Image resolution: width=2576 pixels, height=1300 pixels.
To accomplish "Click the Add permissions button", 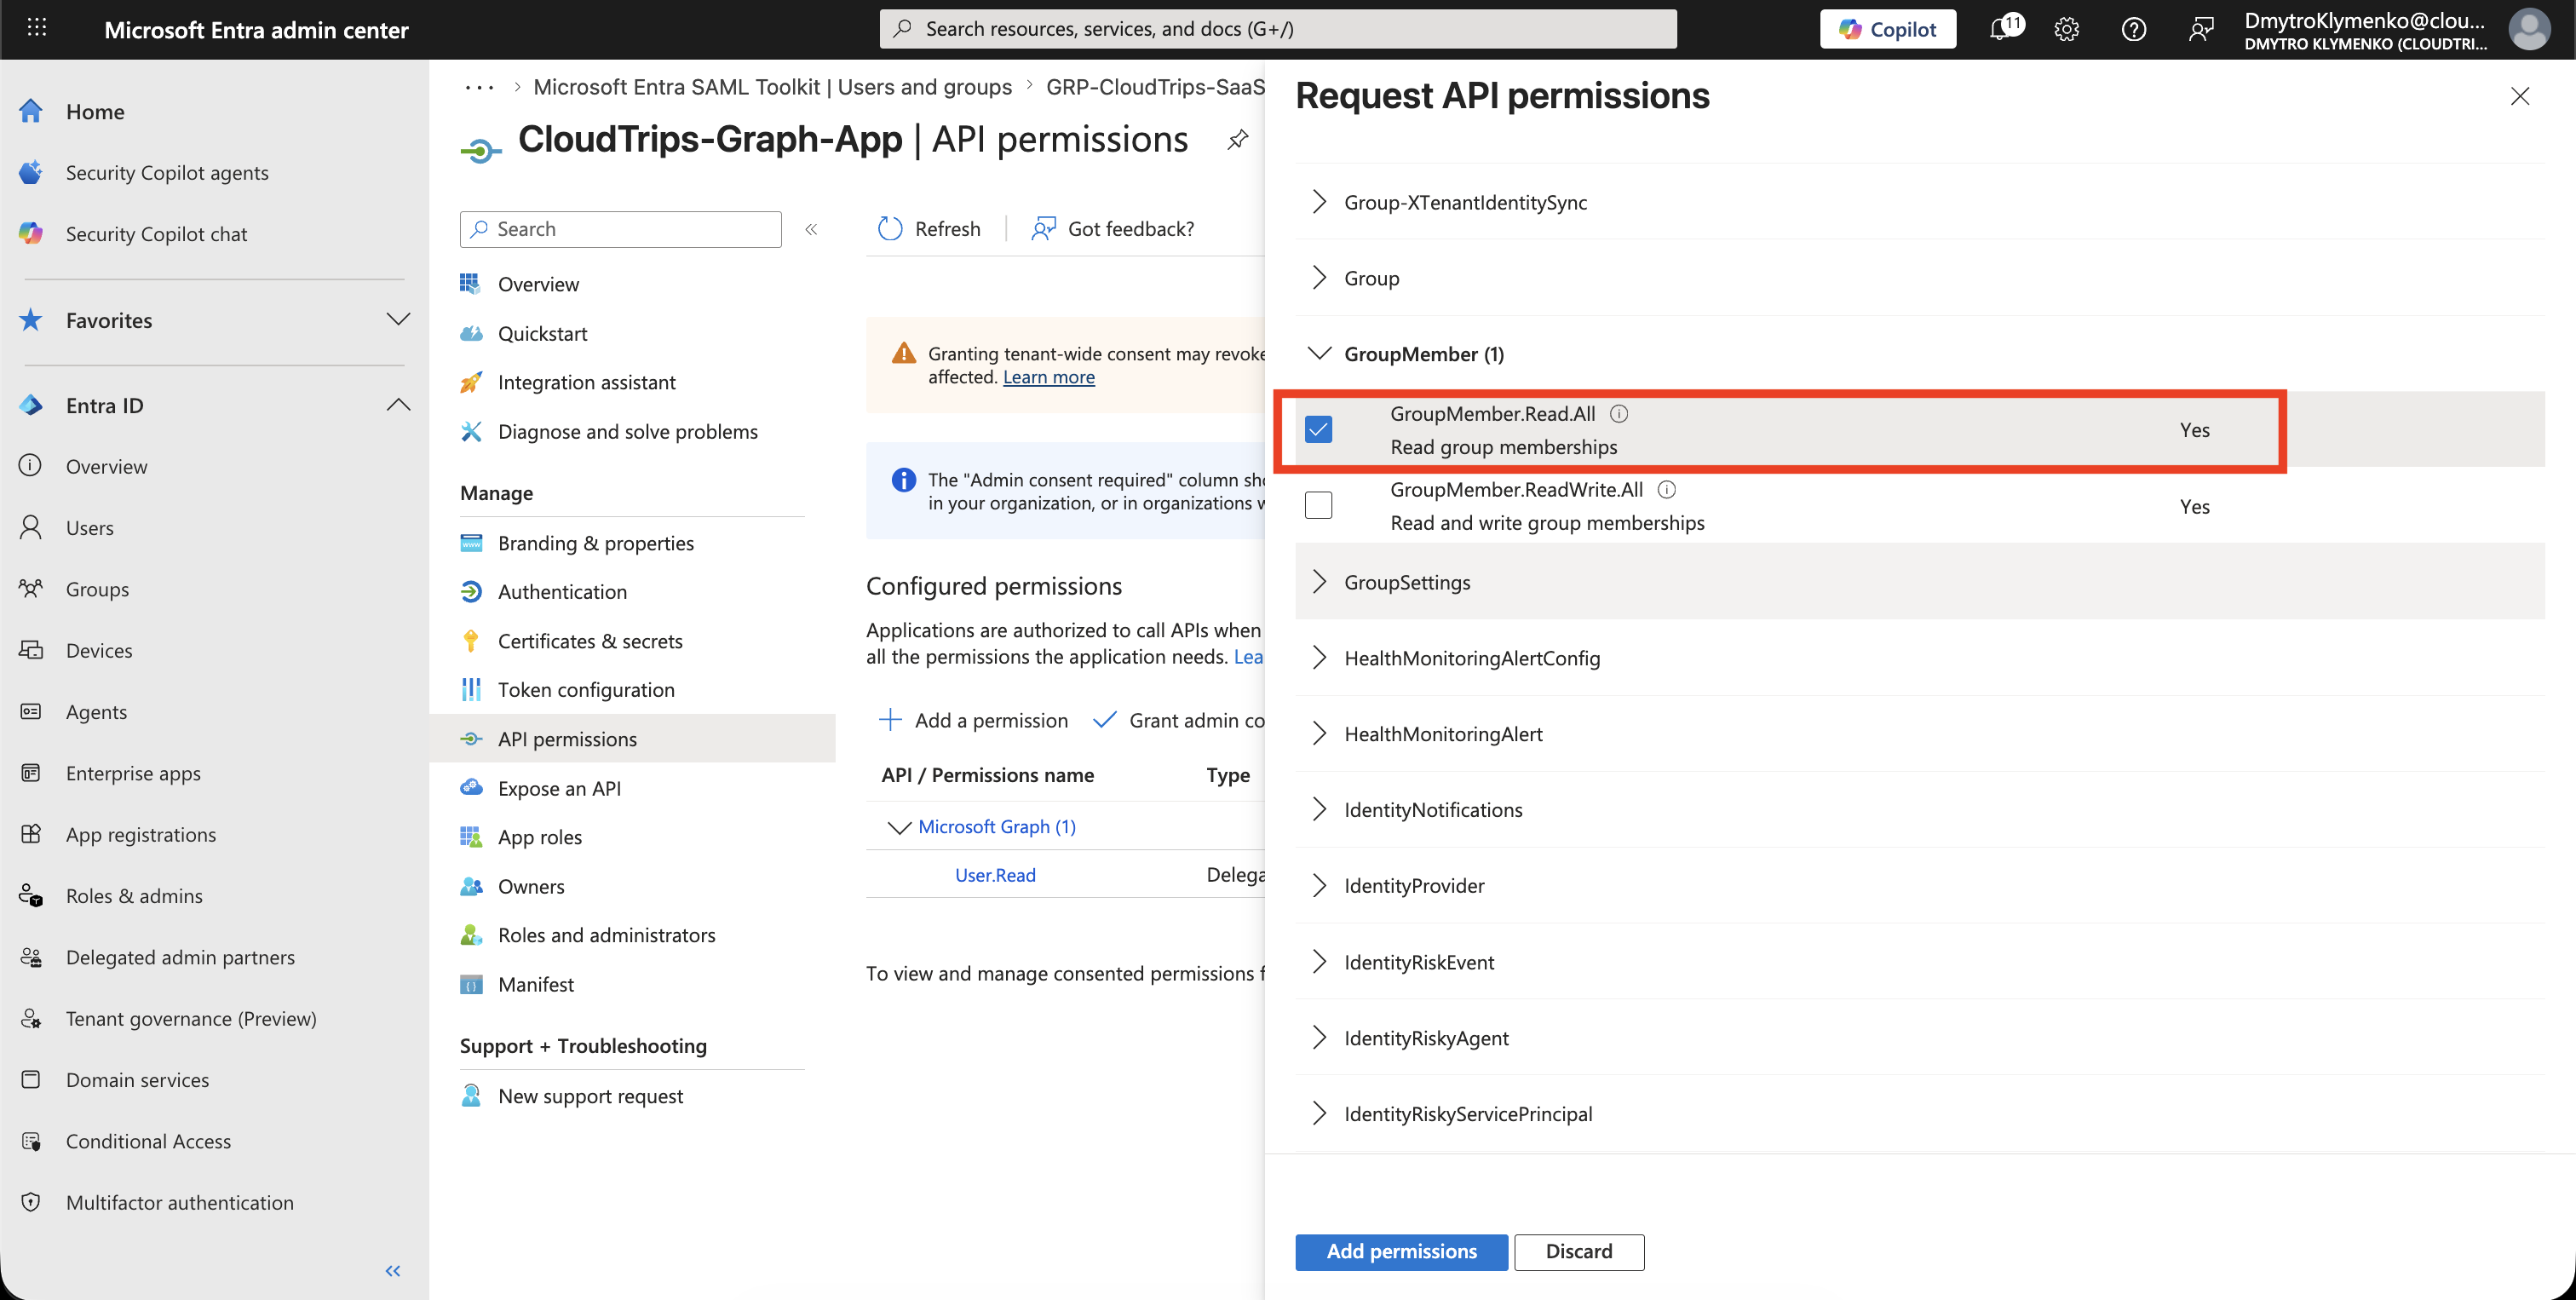I will [x=1401, y=1251].
